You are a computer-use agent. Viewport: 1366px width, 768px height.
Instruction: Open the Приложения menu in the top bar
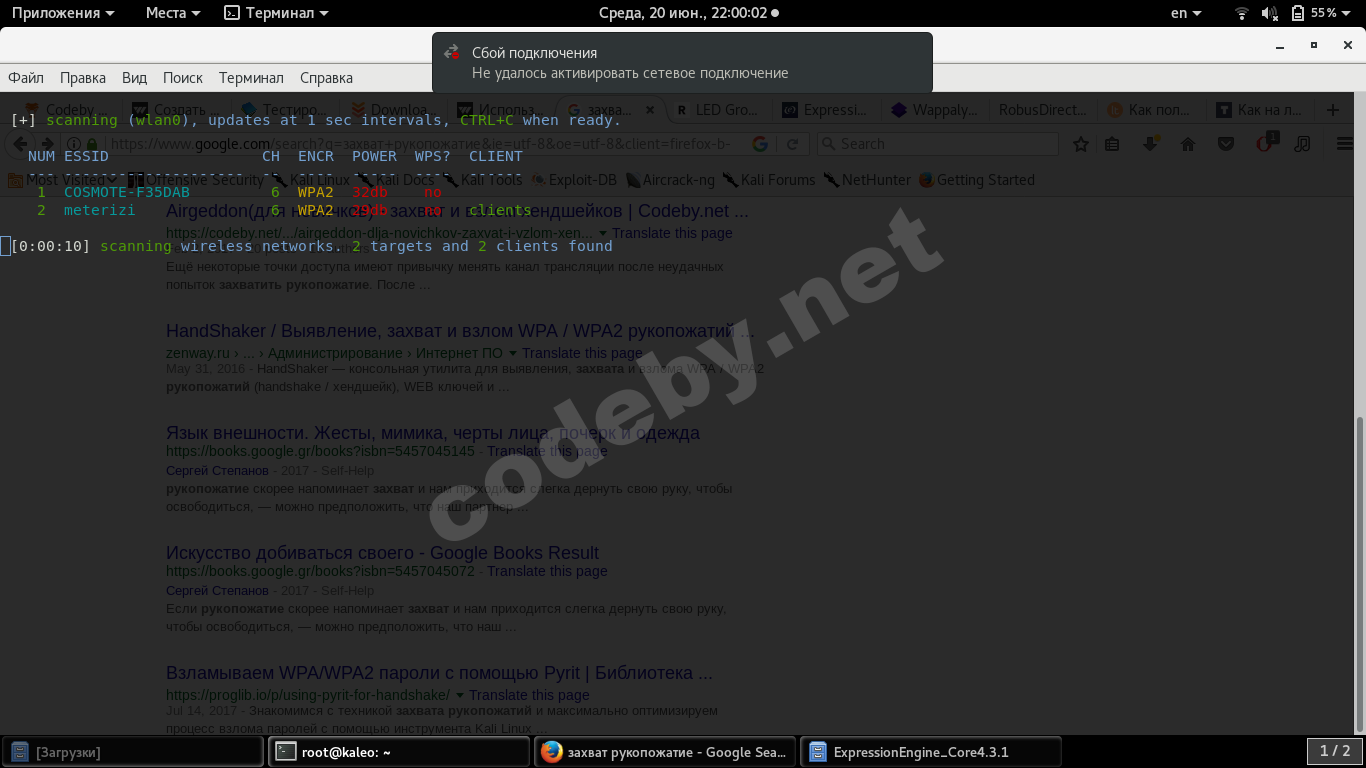tap(63, 13)
